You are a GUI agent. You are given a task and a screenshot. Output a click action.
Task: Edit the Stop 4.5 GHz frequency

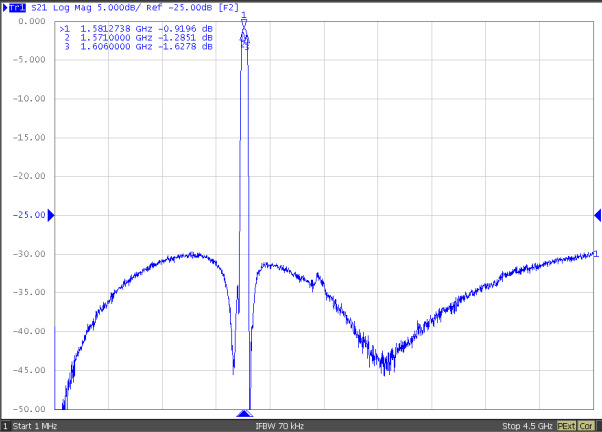click(526, 425)
